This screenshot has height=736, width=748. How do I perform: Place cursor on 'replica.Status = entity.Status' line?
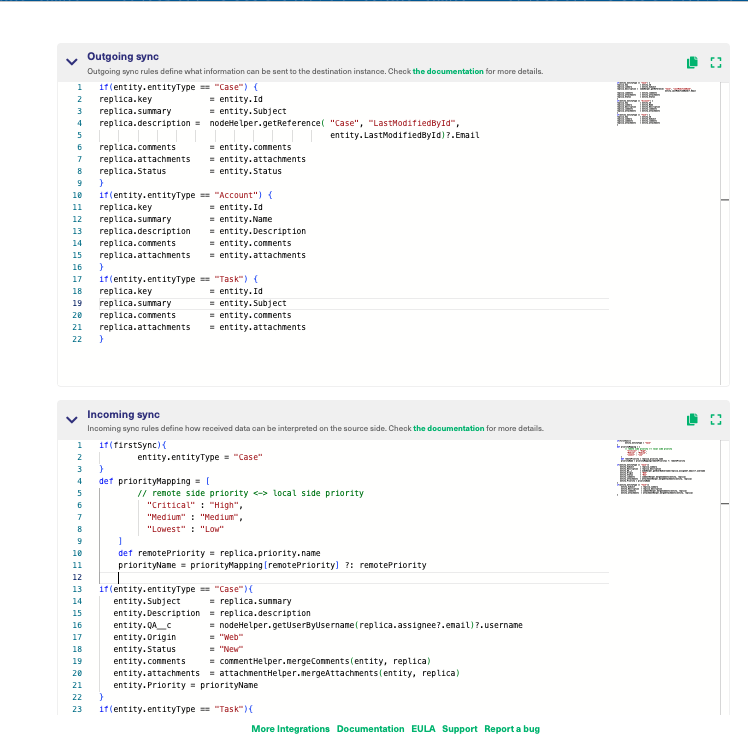point(190,171)
